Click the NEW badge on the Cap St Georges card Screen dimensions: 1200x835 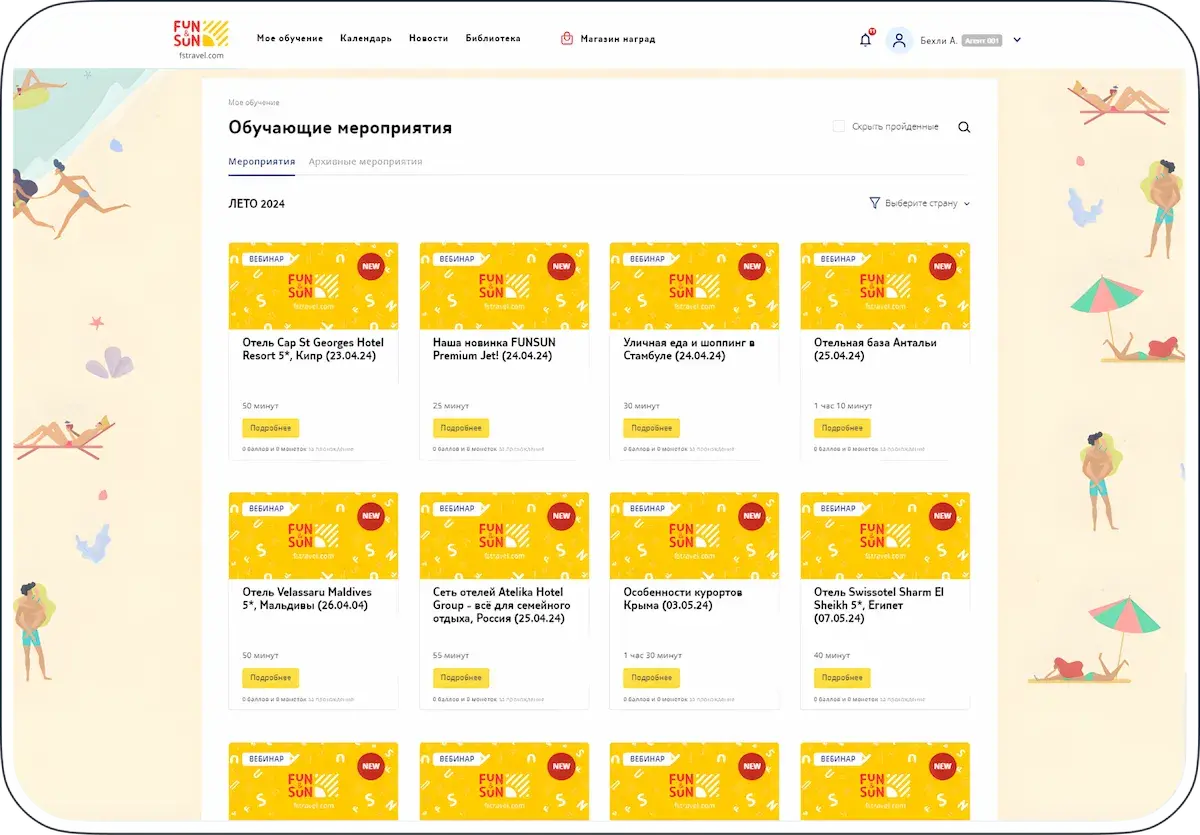371,267
